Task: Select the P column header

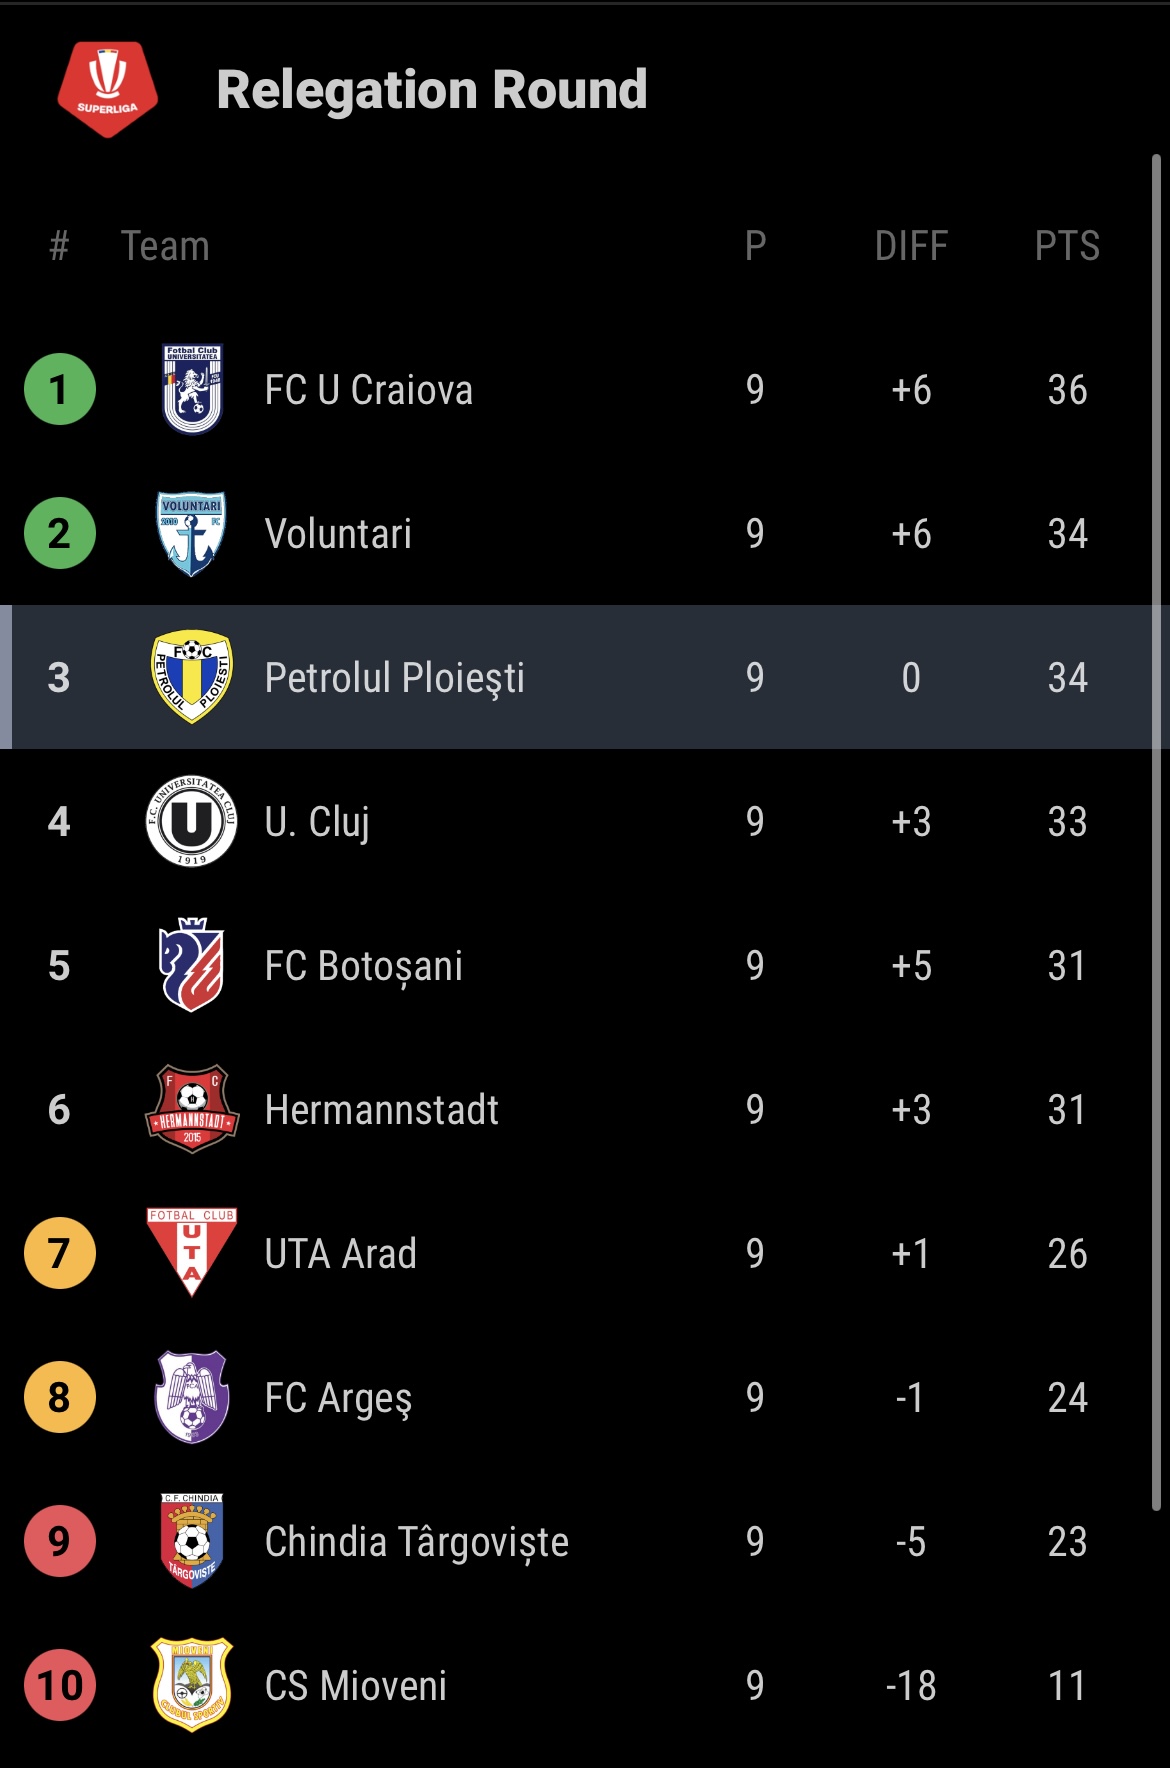Action: click(x=755, y=246)
